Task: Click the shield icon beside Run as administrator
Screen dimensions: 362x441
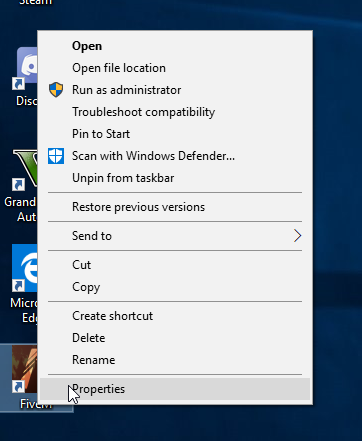Action: click(56, 90)
